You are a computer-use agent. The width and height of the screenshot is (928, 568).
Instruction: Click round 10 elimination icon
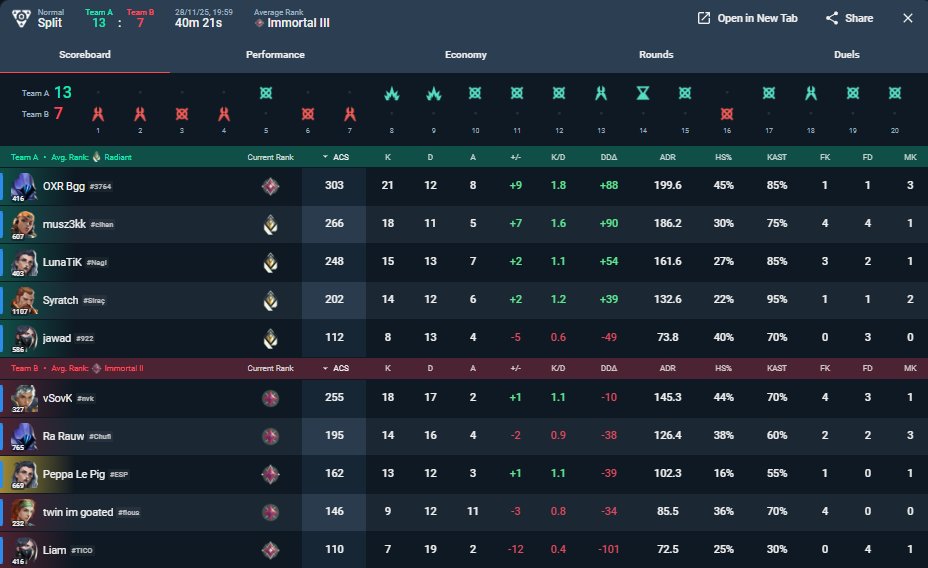click(475, 93)
